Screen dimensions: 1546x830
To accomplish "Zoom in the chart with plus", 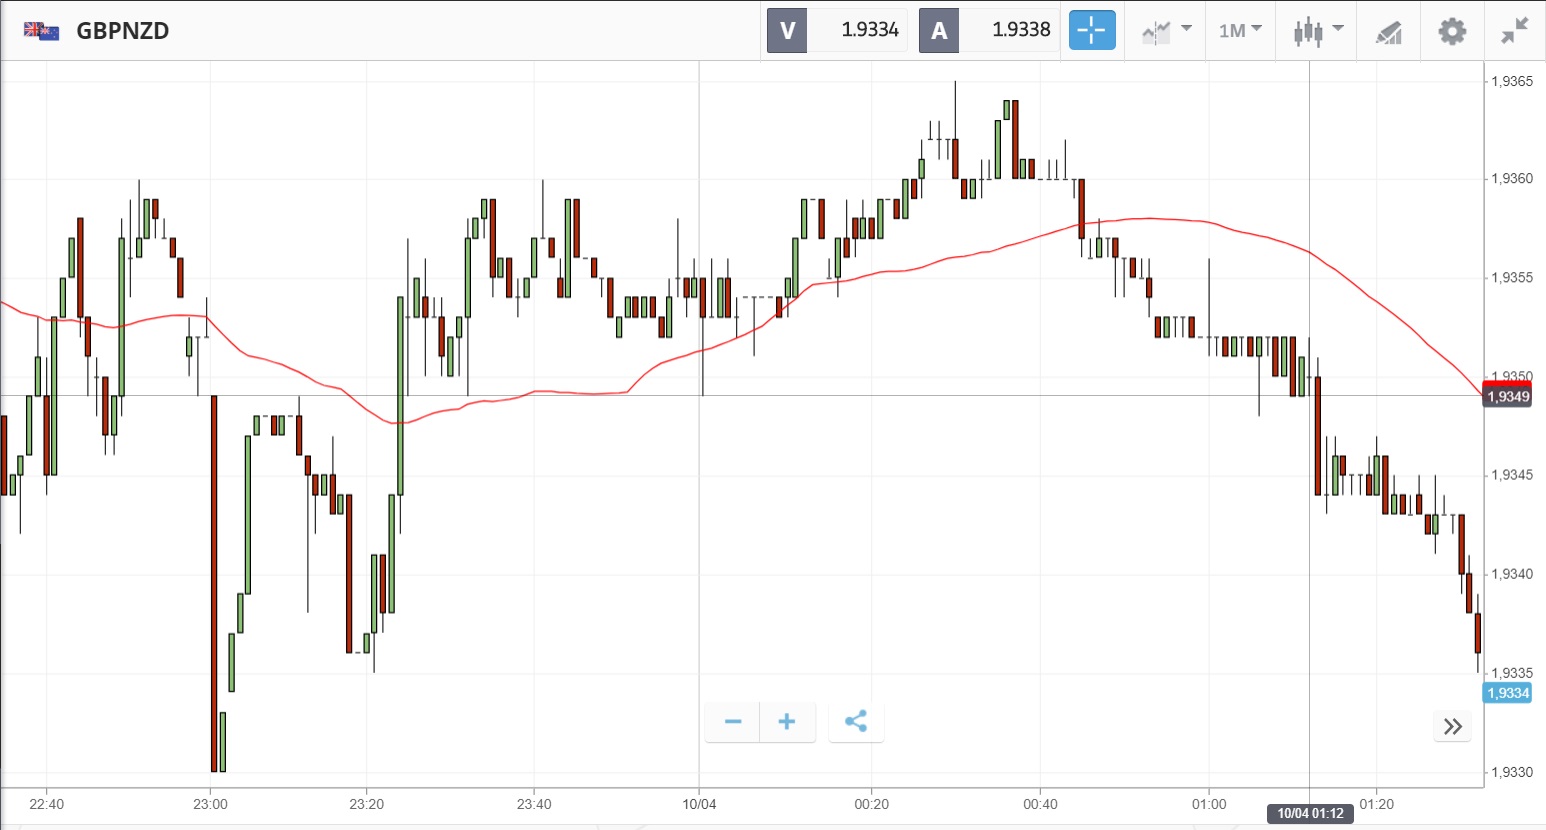I will coord(787,722).
